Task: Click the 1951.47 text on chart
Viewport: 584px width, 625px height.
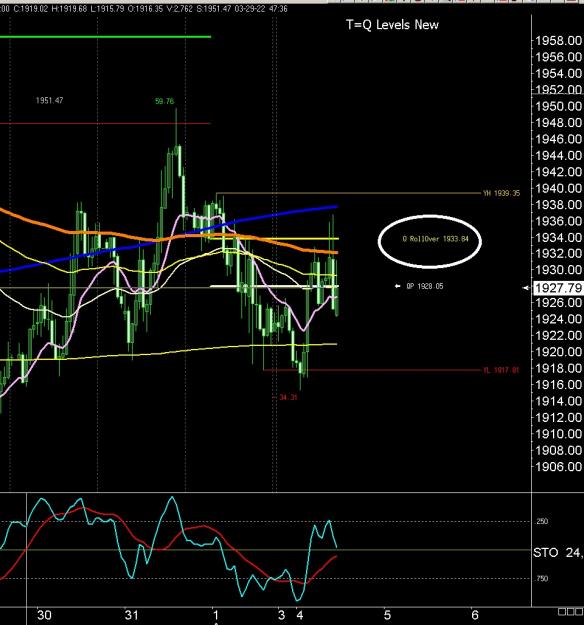Action: [x=49, y=100]
